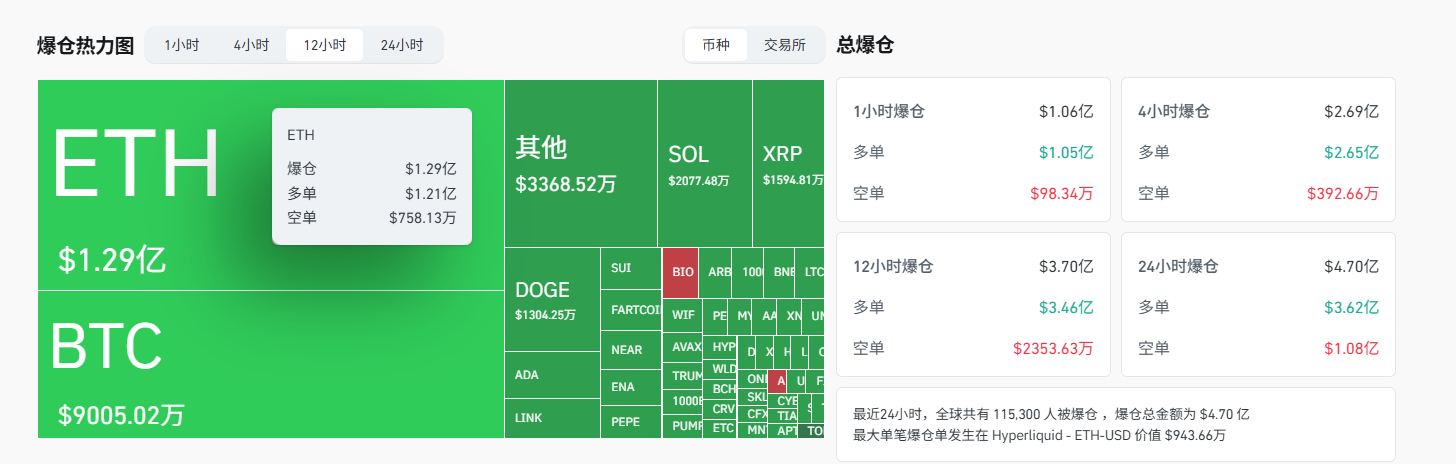The image size is (1456, 464).
Task: Select the FARTCOIN heatmap cell
Action: pyautogui.click(x=631, y=310)
